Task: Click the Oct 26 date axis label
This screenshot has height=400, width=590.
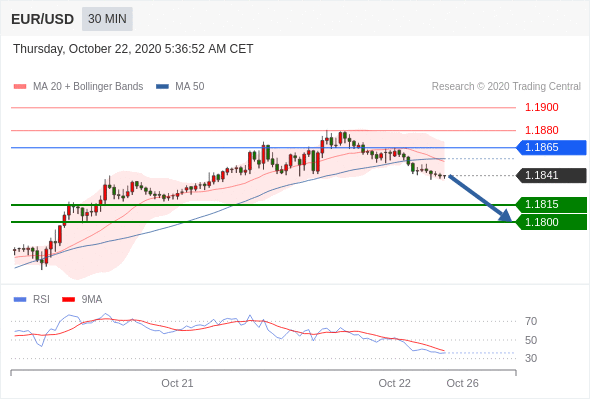Action: pyautogui.click(x=462, y=383)
